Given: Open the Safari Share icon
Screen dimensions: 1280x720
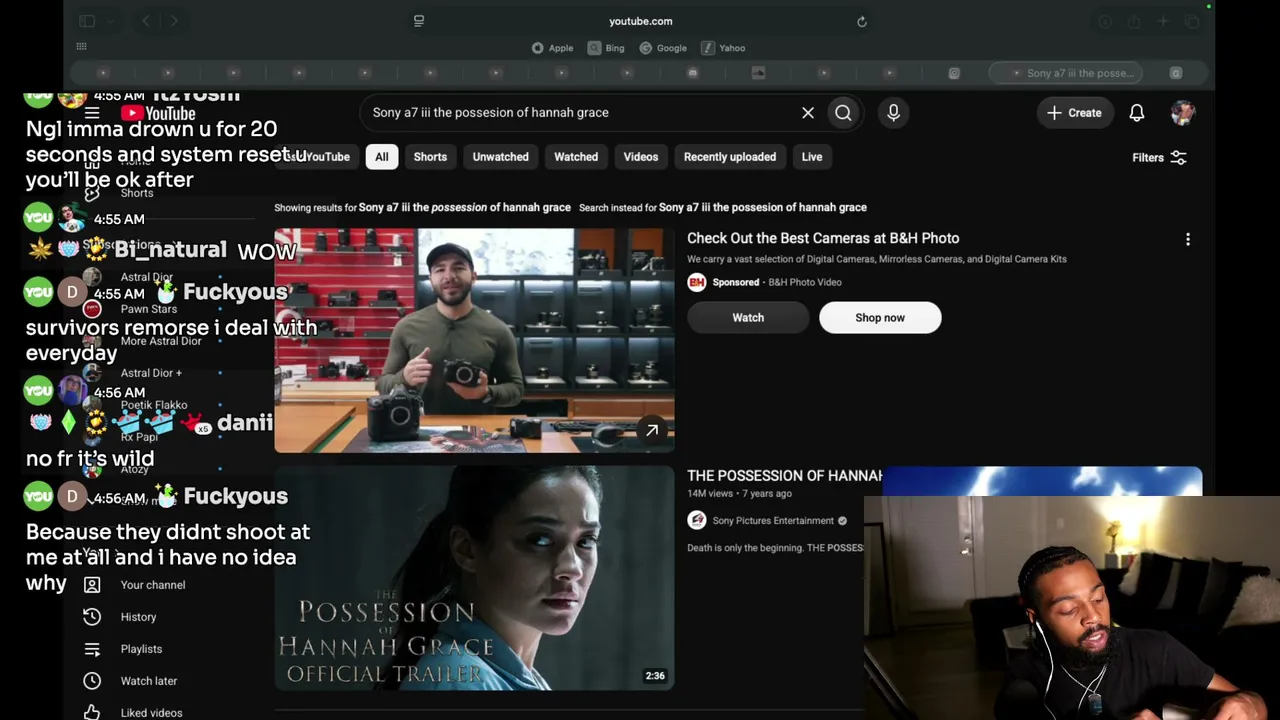Looking at the screenshot, I should click(1133, 21).
